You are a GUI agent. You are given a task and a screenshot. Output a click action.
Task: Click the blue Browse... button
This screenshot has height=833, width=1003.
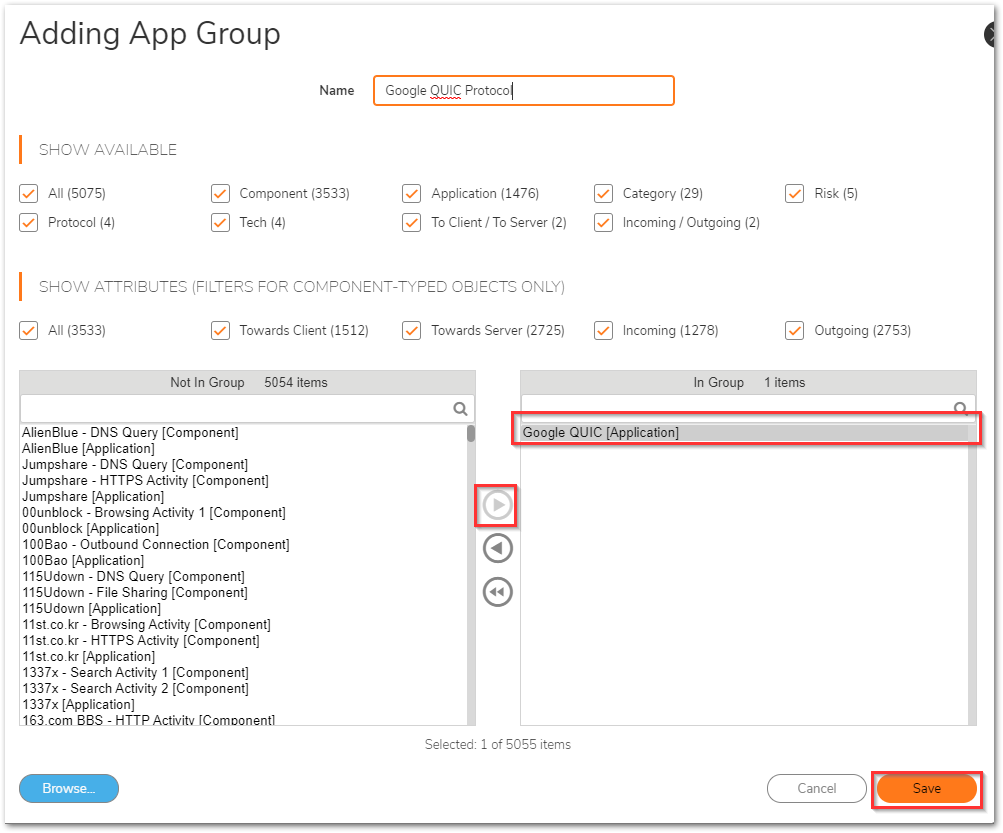(69, 788)
